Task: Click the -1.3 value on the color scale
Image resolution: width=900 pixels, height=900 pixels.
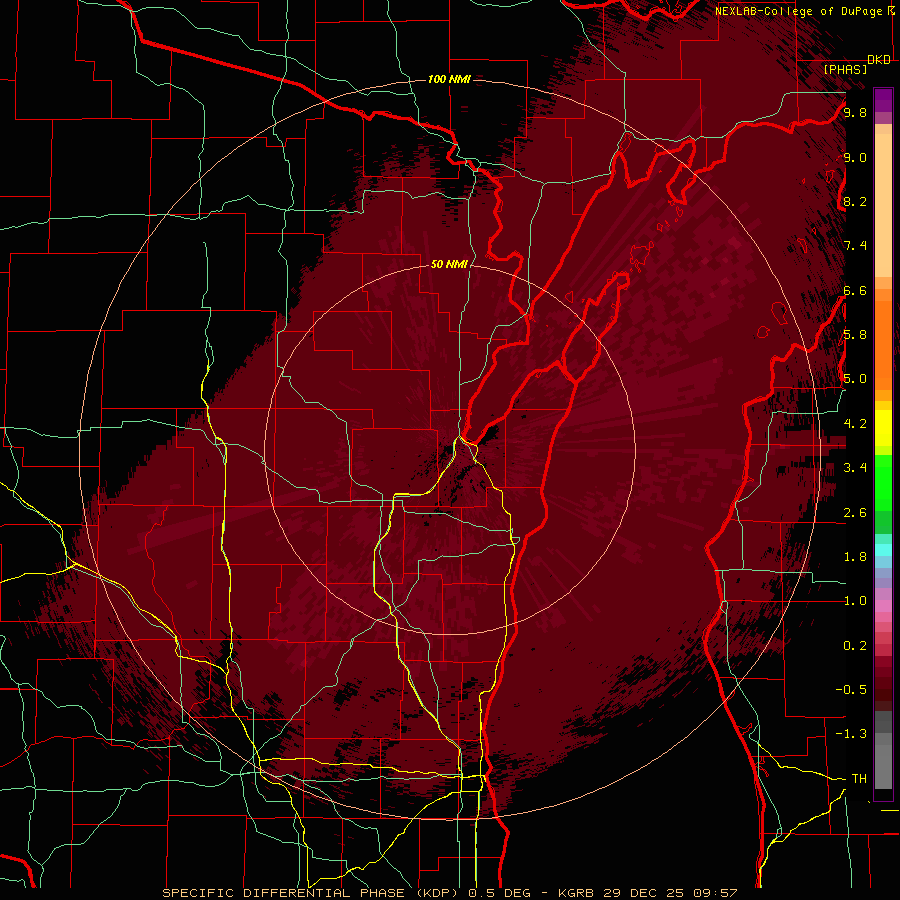Action: pos(851,734)
